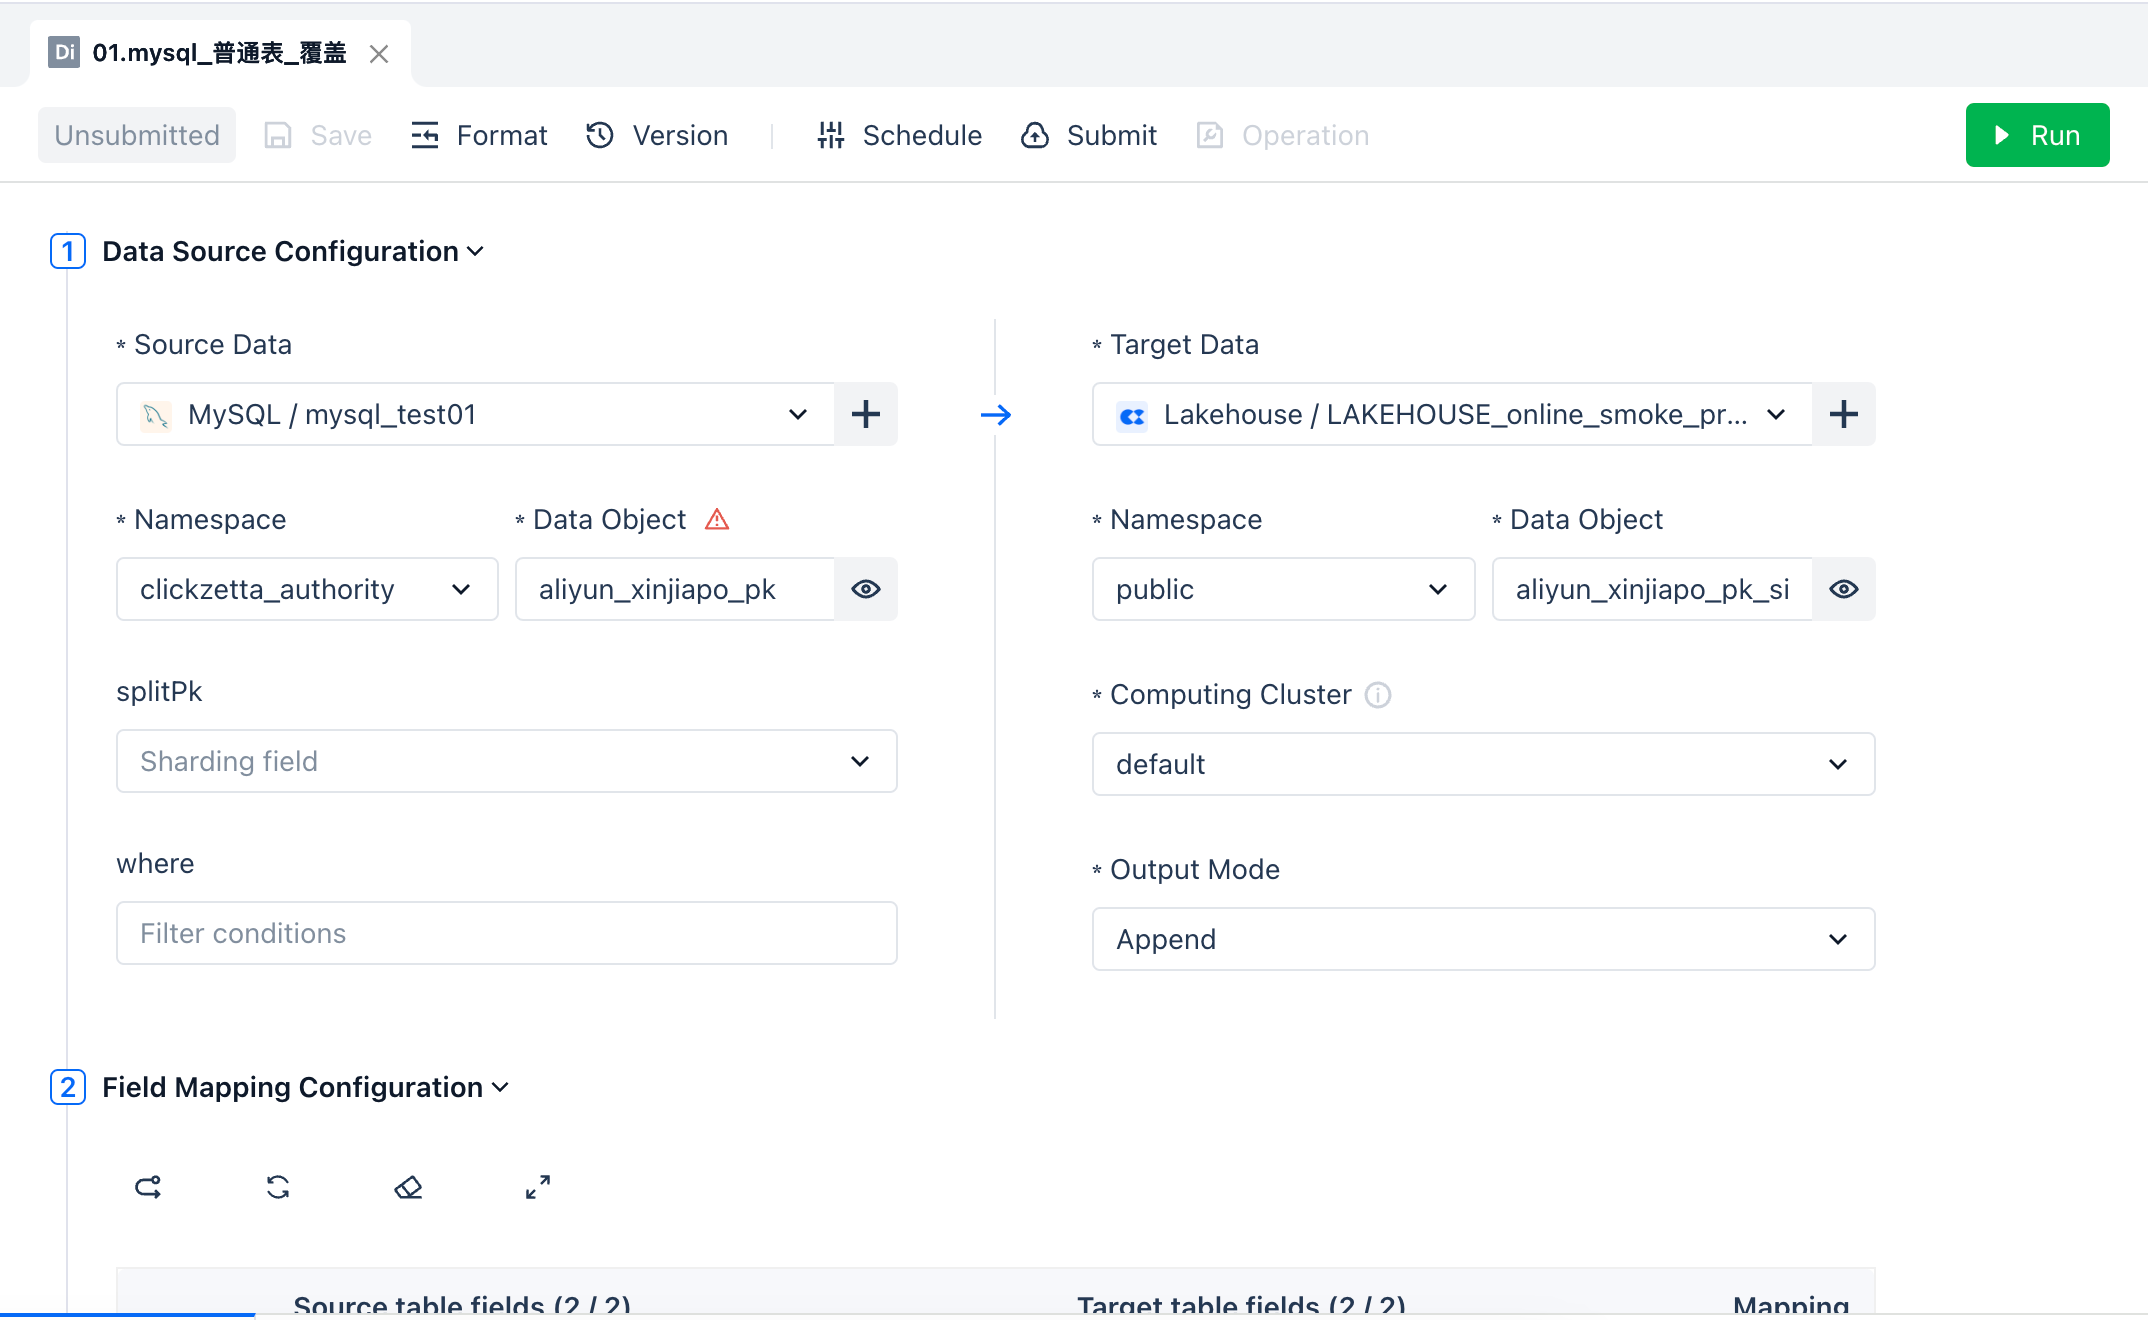
Task: Click the Submit button
Action: coord(1089,135)
